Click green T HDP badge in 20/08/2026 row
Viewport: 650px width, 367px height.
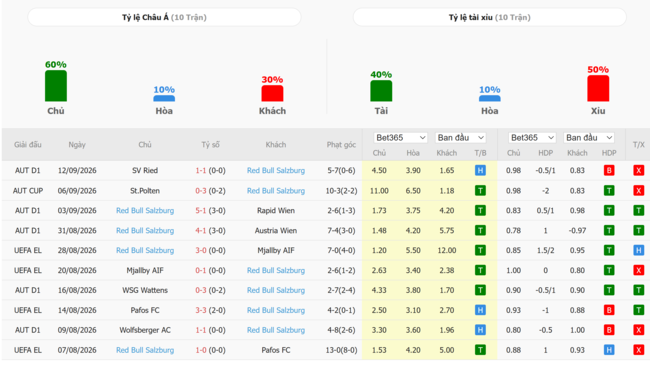click(609, 270)
